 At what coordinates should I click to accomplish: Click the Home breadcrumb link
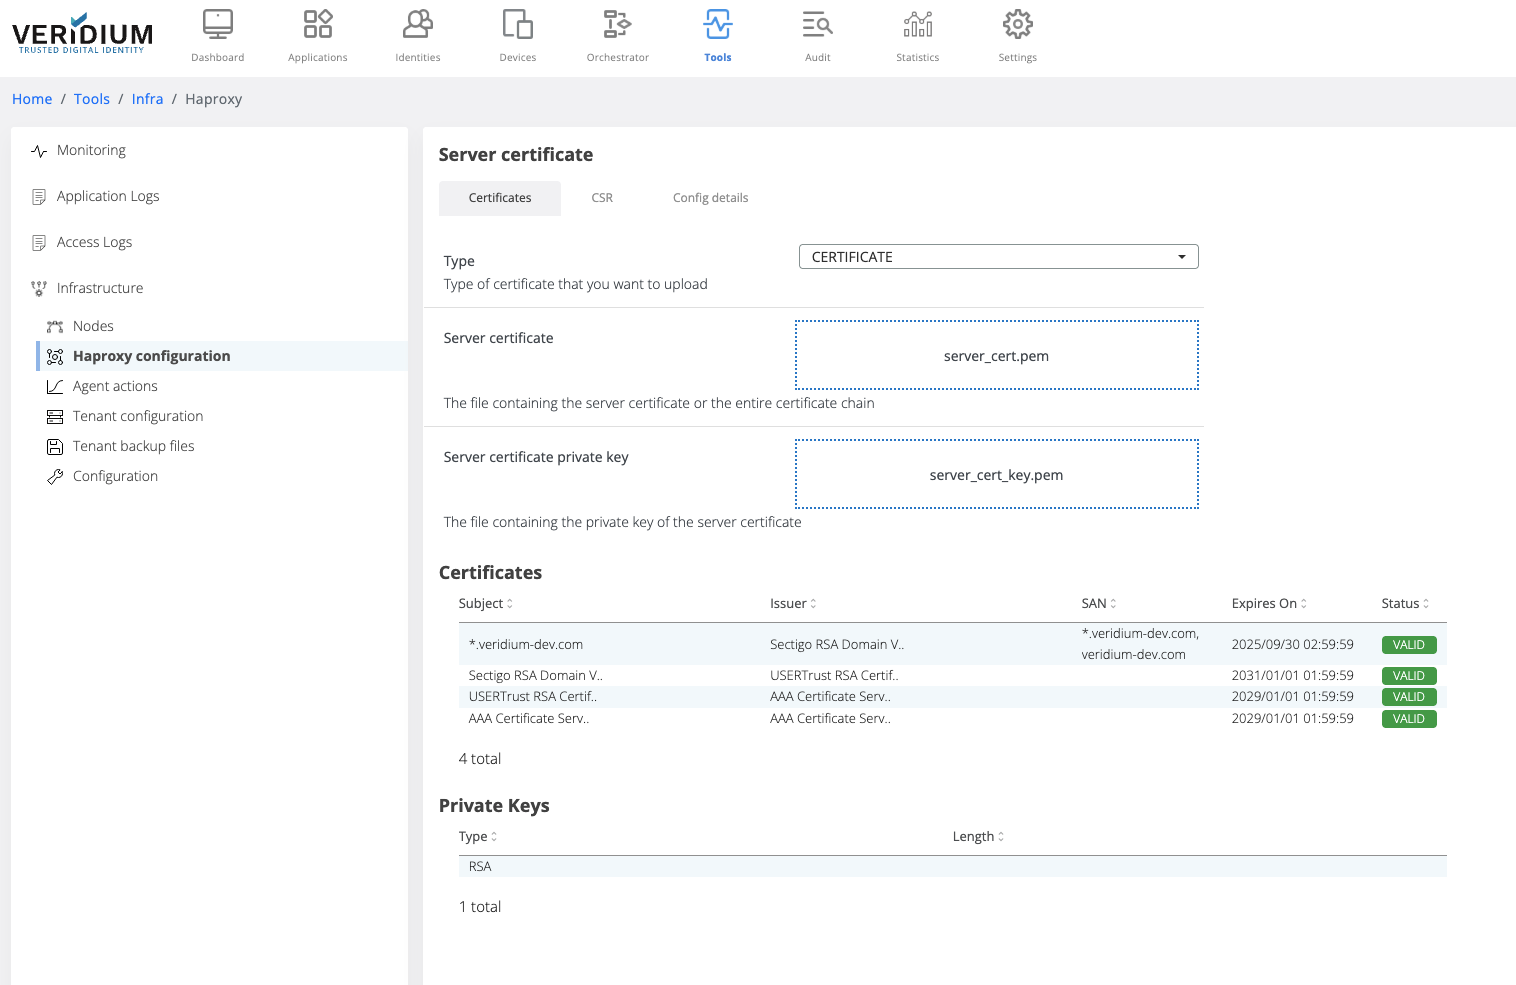[32, 99]
